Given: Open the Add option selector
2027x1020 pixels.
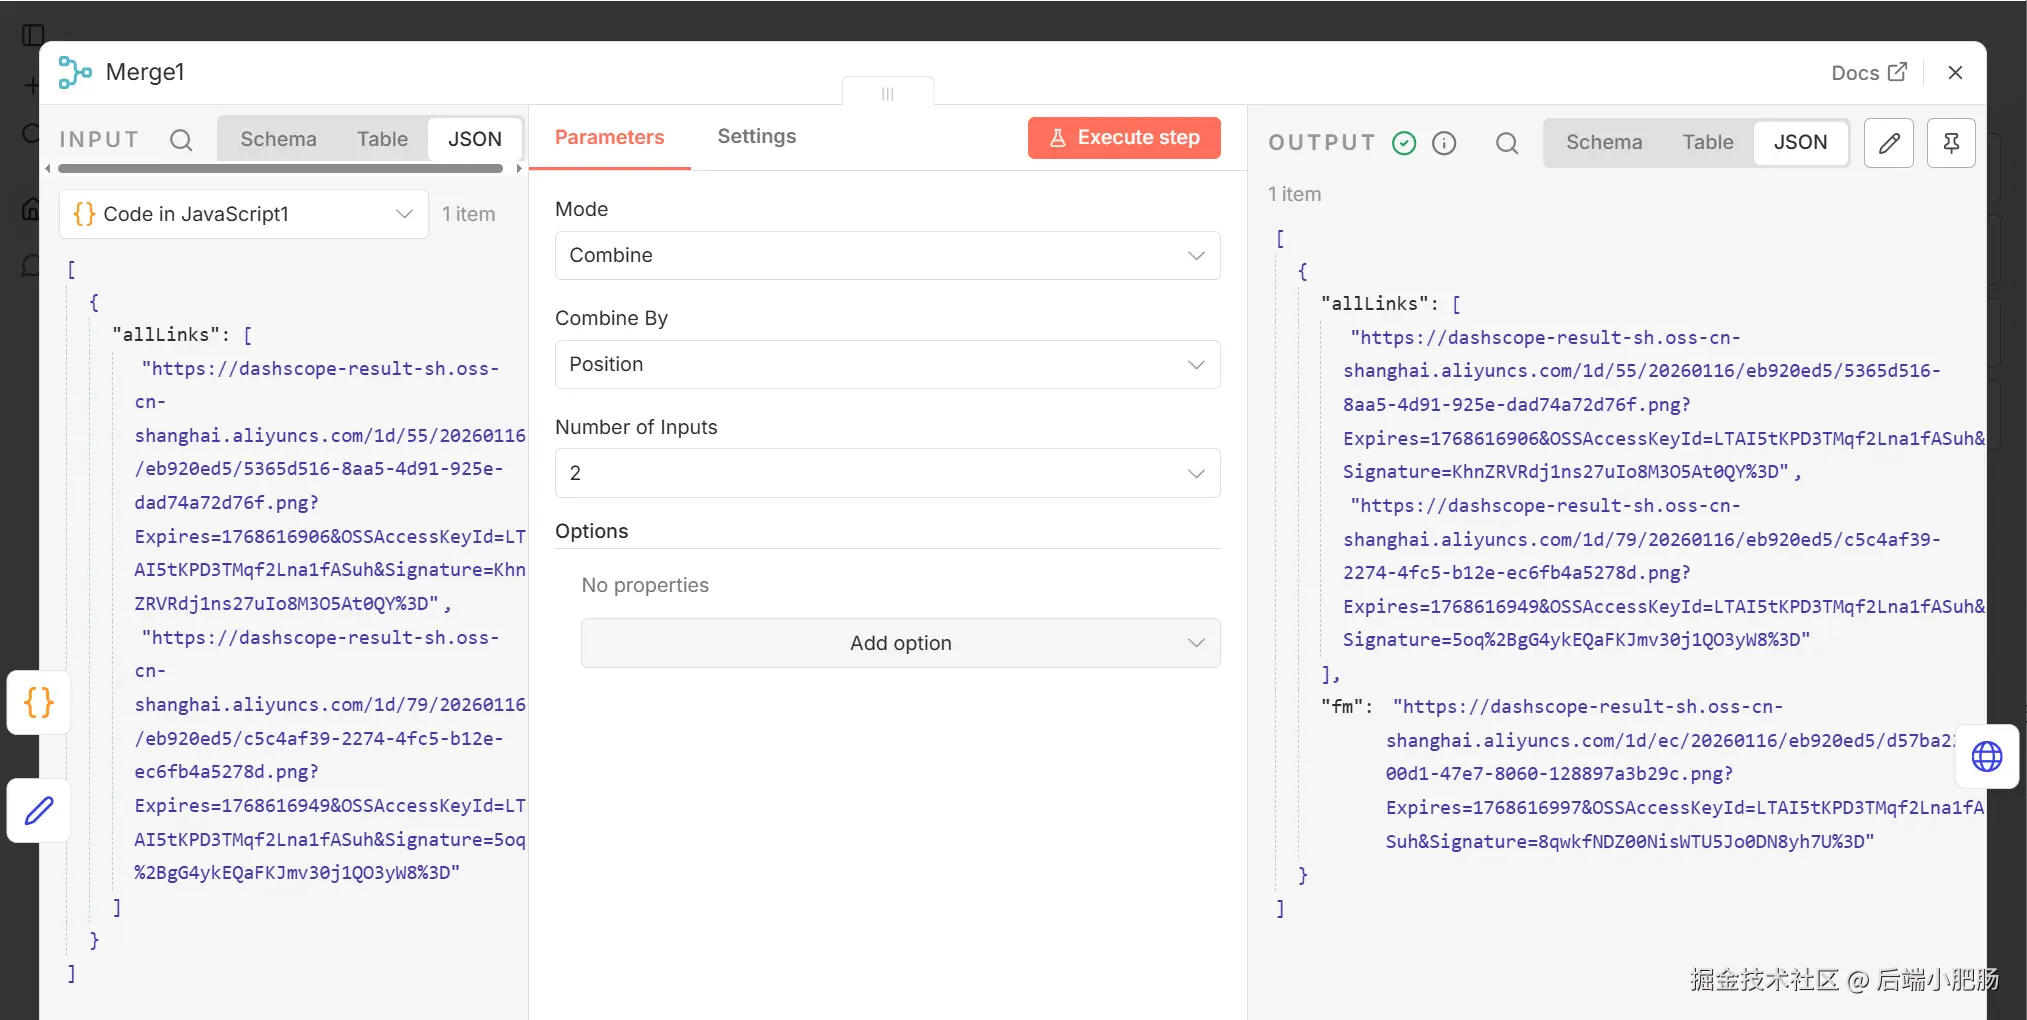Looking at the screenshot, I should click(900, 643).
